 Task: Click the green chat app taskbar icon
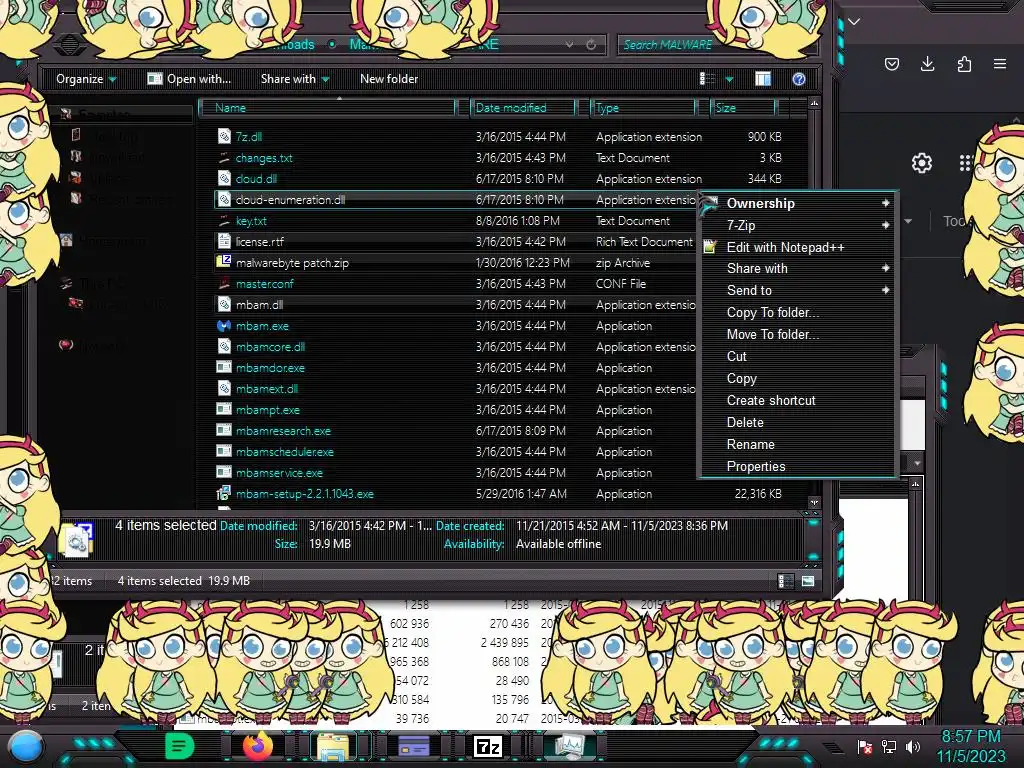[x=180, y=746]
